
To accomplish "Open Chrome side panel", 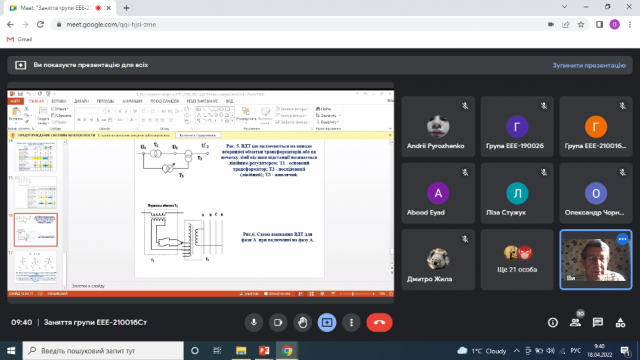I will [599, 24].
